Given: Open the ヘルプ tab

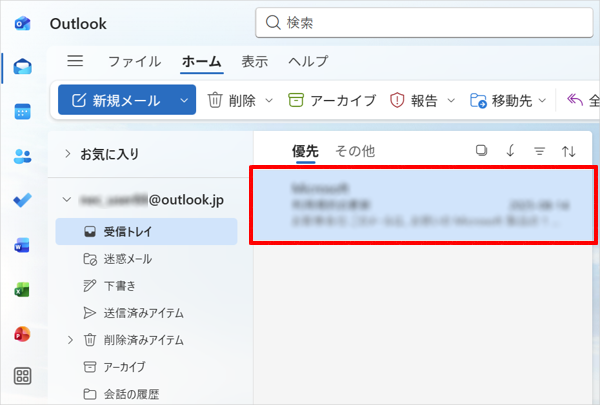Looking at the screenshot, I should pos(308,61).
